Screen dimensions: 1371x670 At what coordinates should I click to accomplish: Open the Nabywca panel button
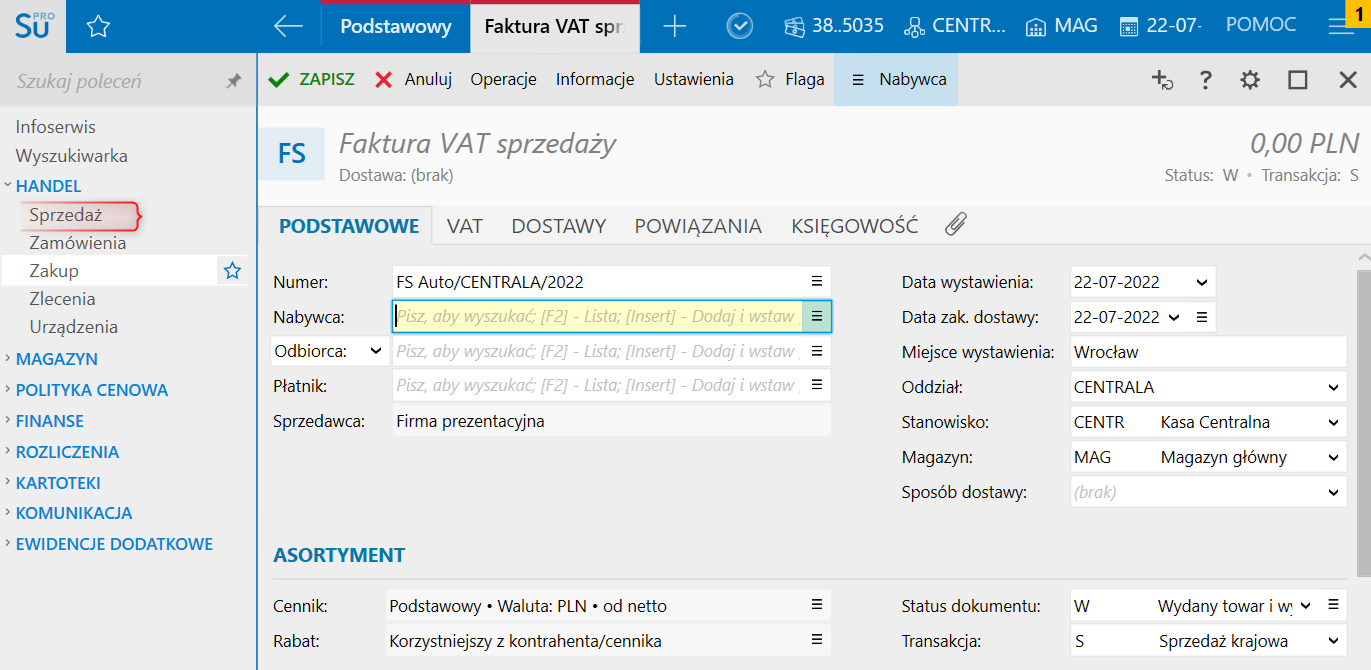(896, 79)
